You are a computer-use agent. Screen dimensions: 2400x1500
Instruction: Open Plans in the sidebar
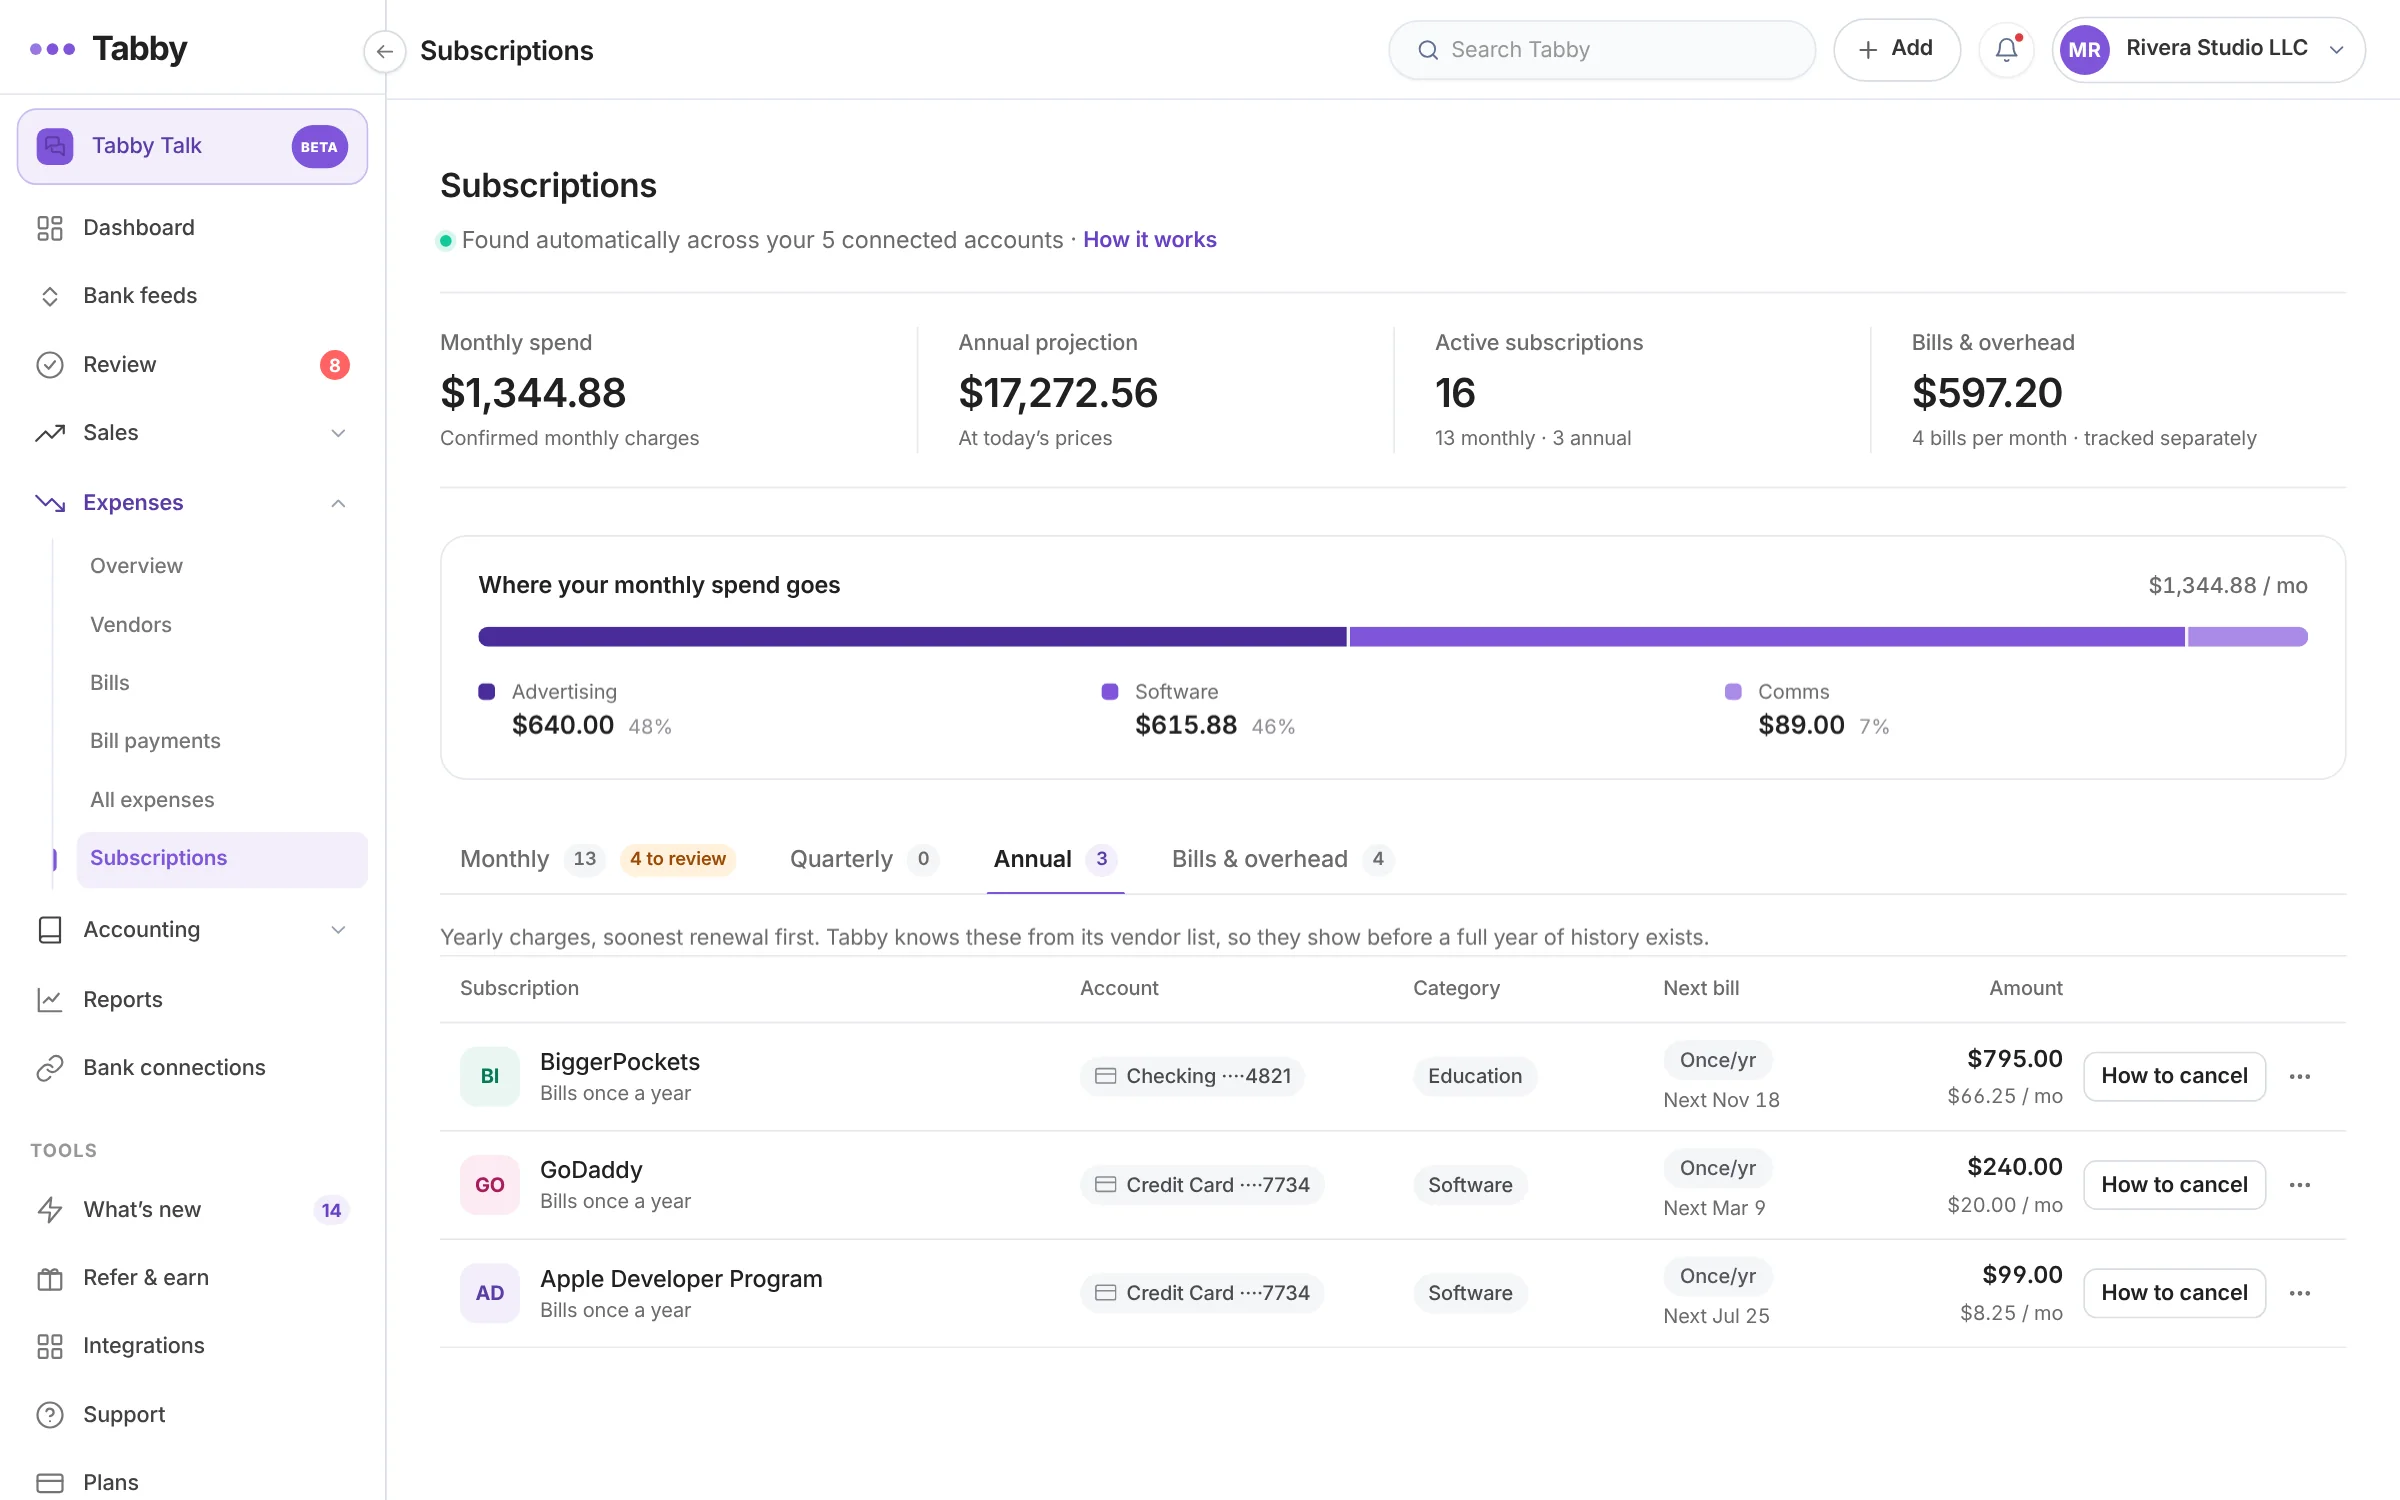(192, 1482)
